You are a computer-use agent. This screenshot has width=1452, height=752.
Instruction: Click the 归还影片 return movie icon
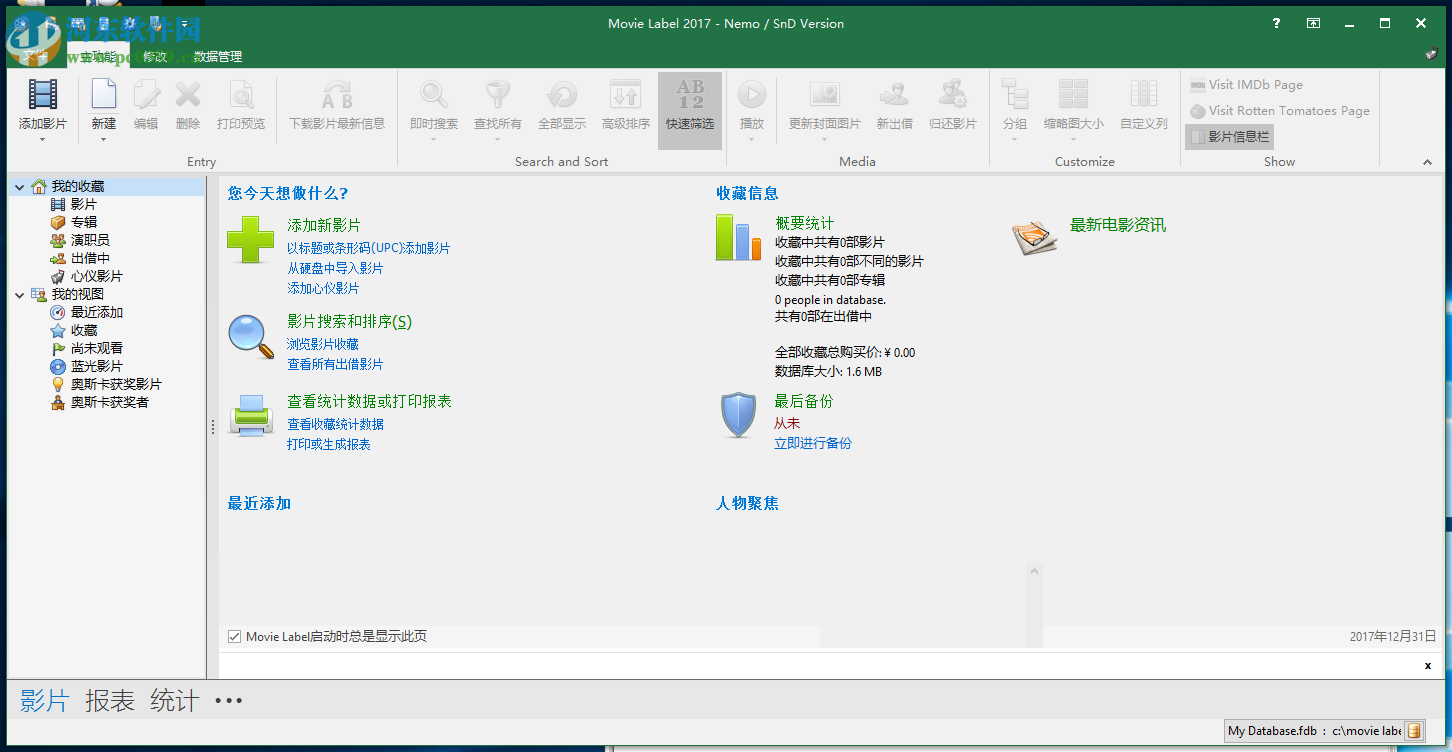coord(952,94)
